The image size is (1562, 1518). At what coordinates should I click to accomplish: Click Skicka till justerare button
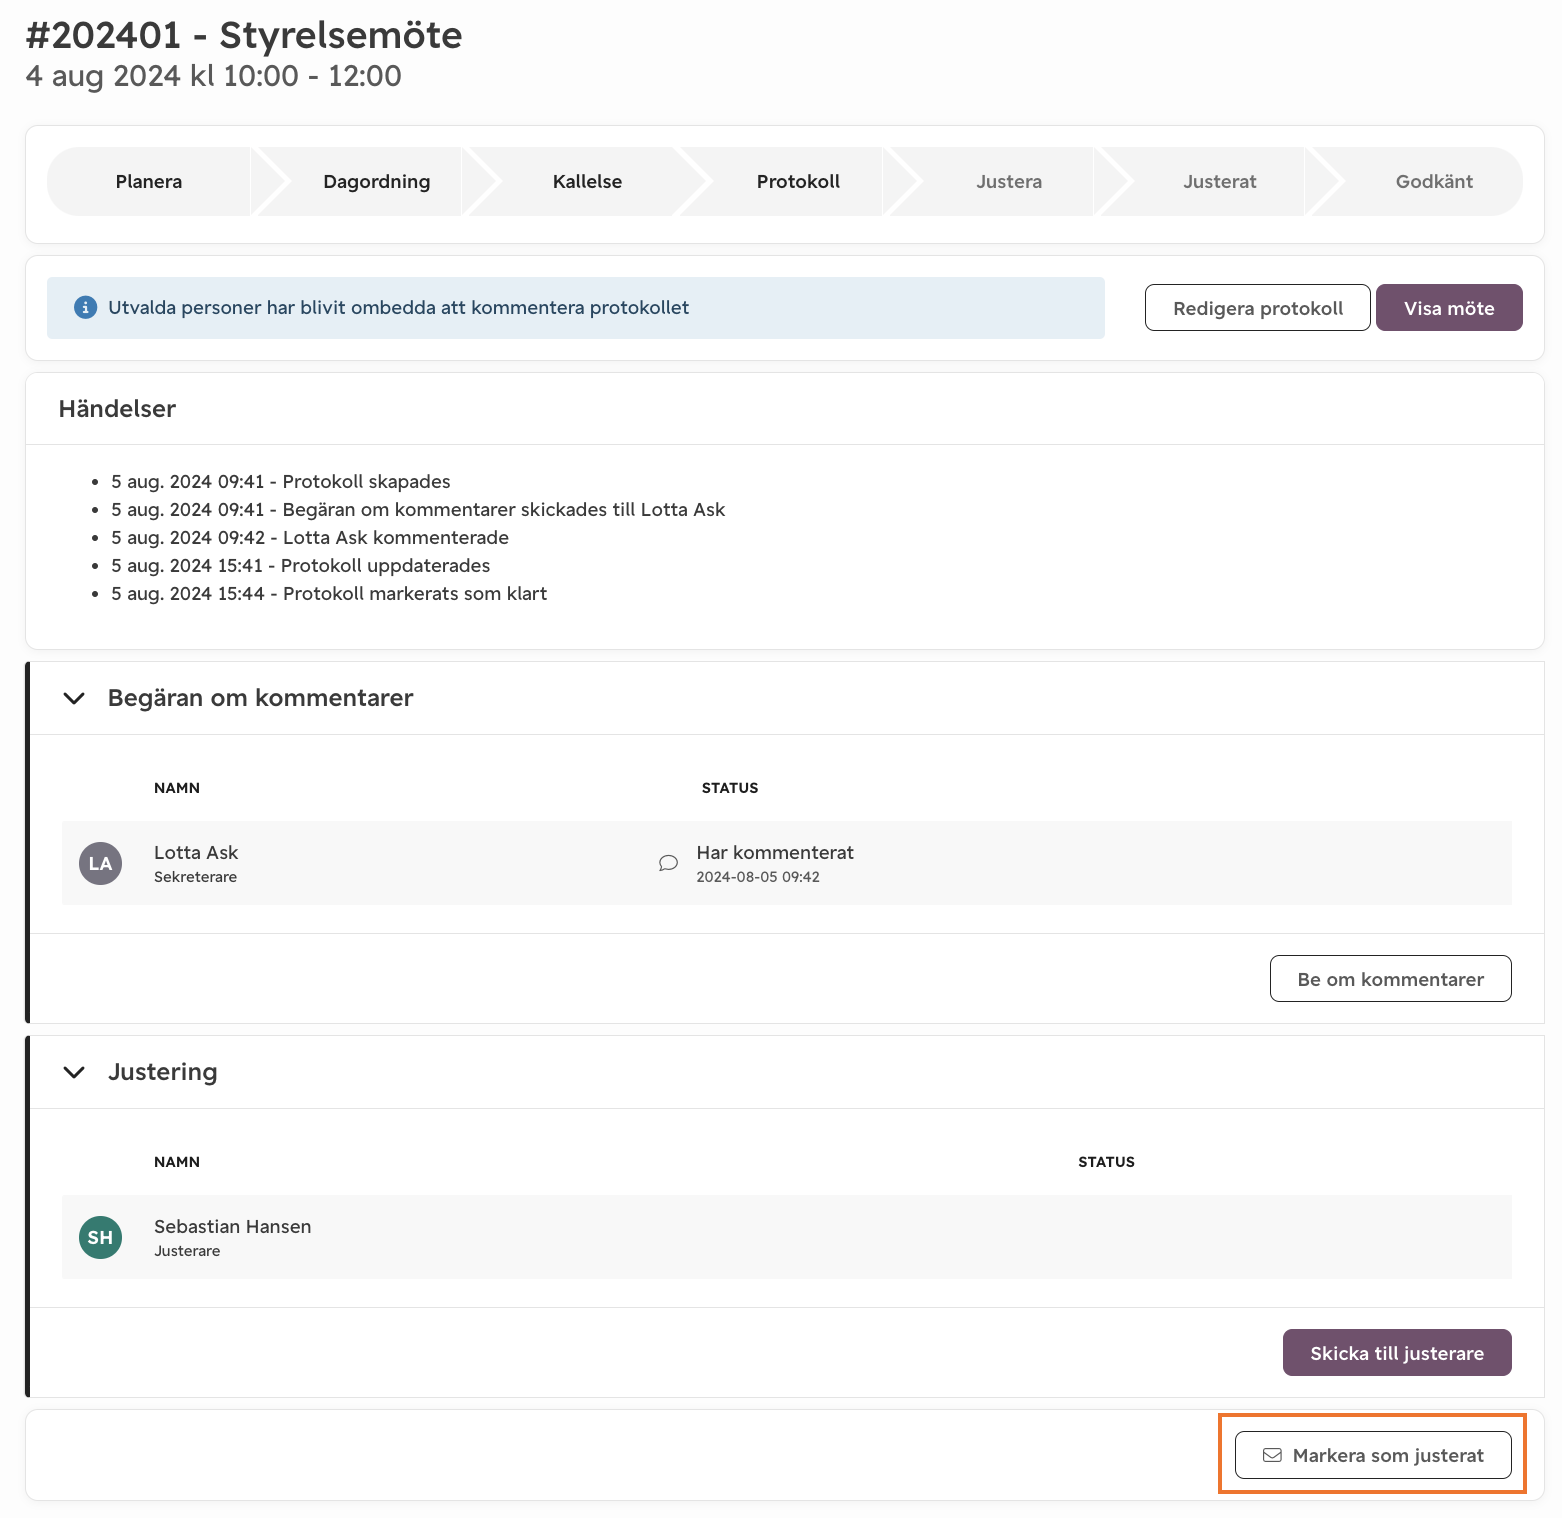coord(1397,1353)
